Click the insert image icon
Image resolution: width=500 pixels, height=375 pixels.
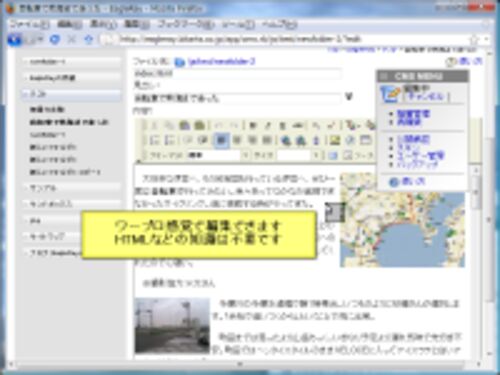pos(334,140)
